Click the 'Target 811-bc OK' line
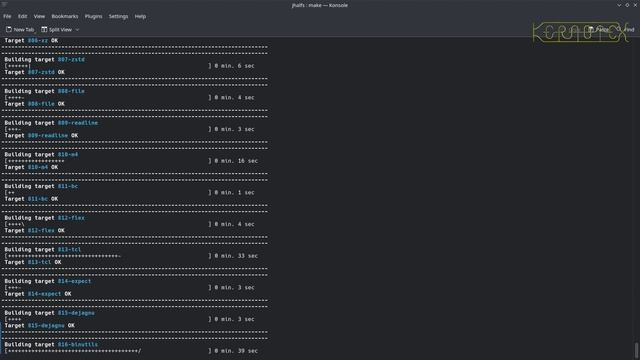This screenshot has height=360, width=640. tap(31, 199)
